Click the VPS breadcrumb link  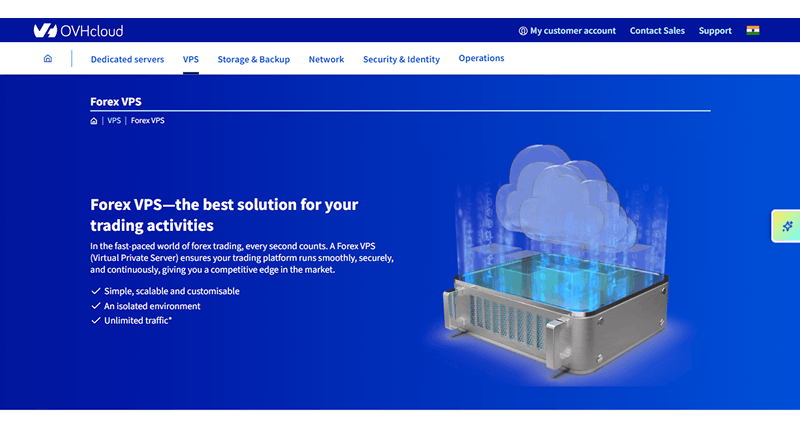pyautogui.click(x=114, y=120)
